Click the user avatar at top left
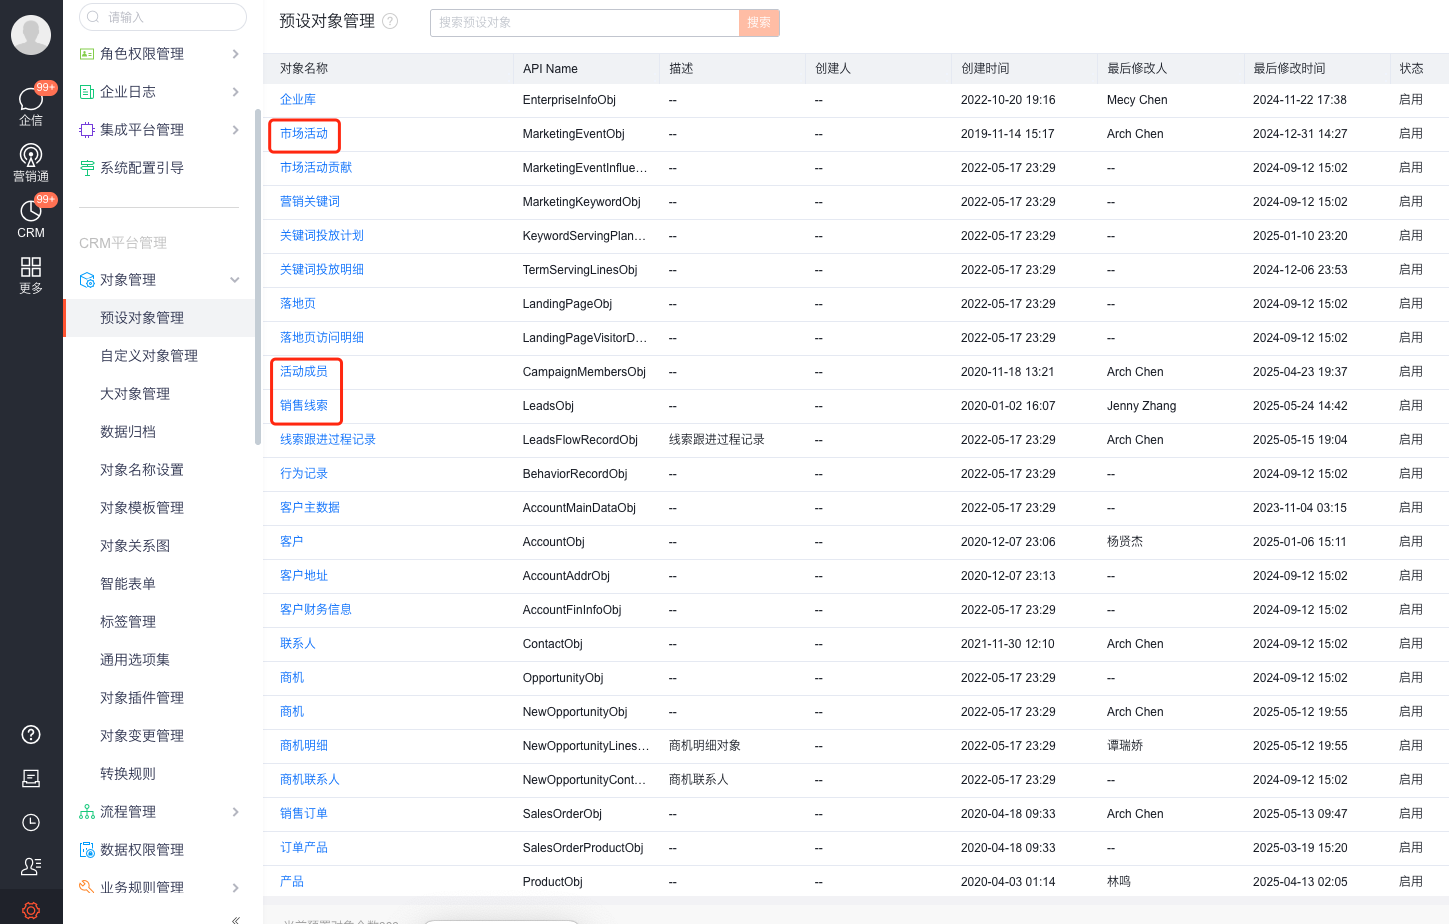The width and height of the screenshot is (1449, 924). (31, 35)
